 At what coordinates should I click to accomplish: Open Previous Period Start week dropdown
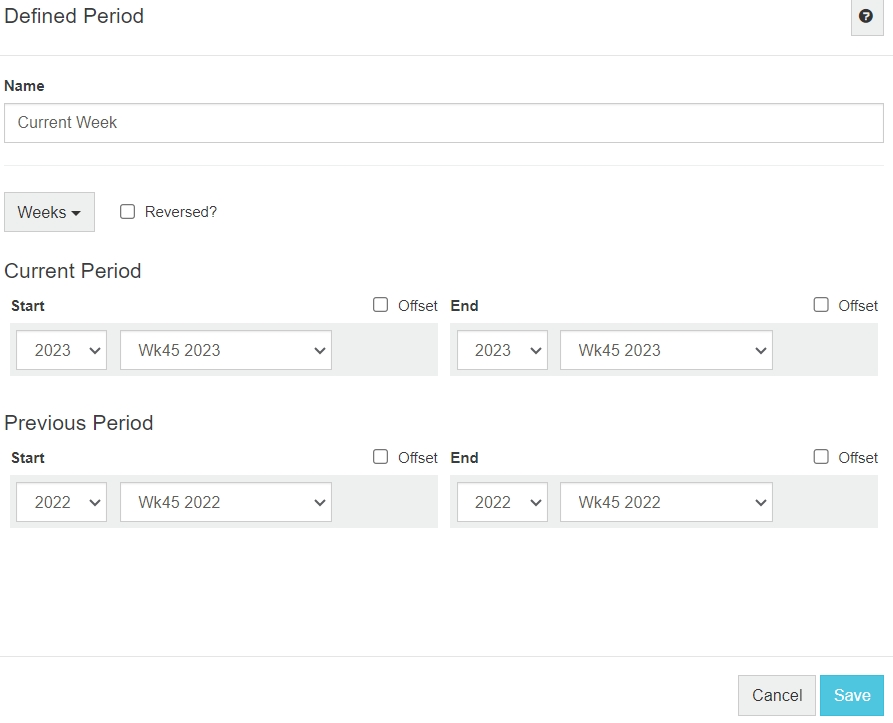[x=226, y=502]
